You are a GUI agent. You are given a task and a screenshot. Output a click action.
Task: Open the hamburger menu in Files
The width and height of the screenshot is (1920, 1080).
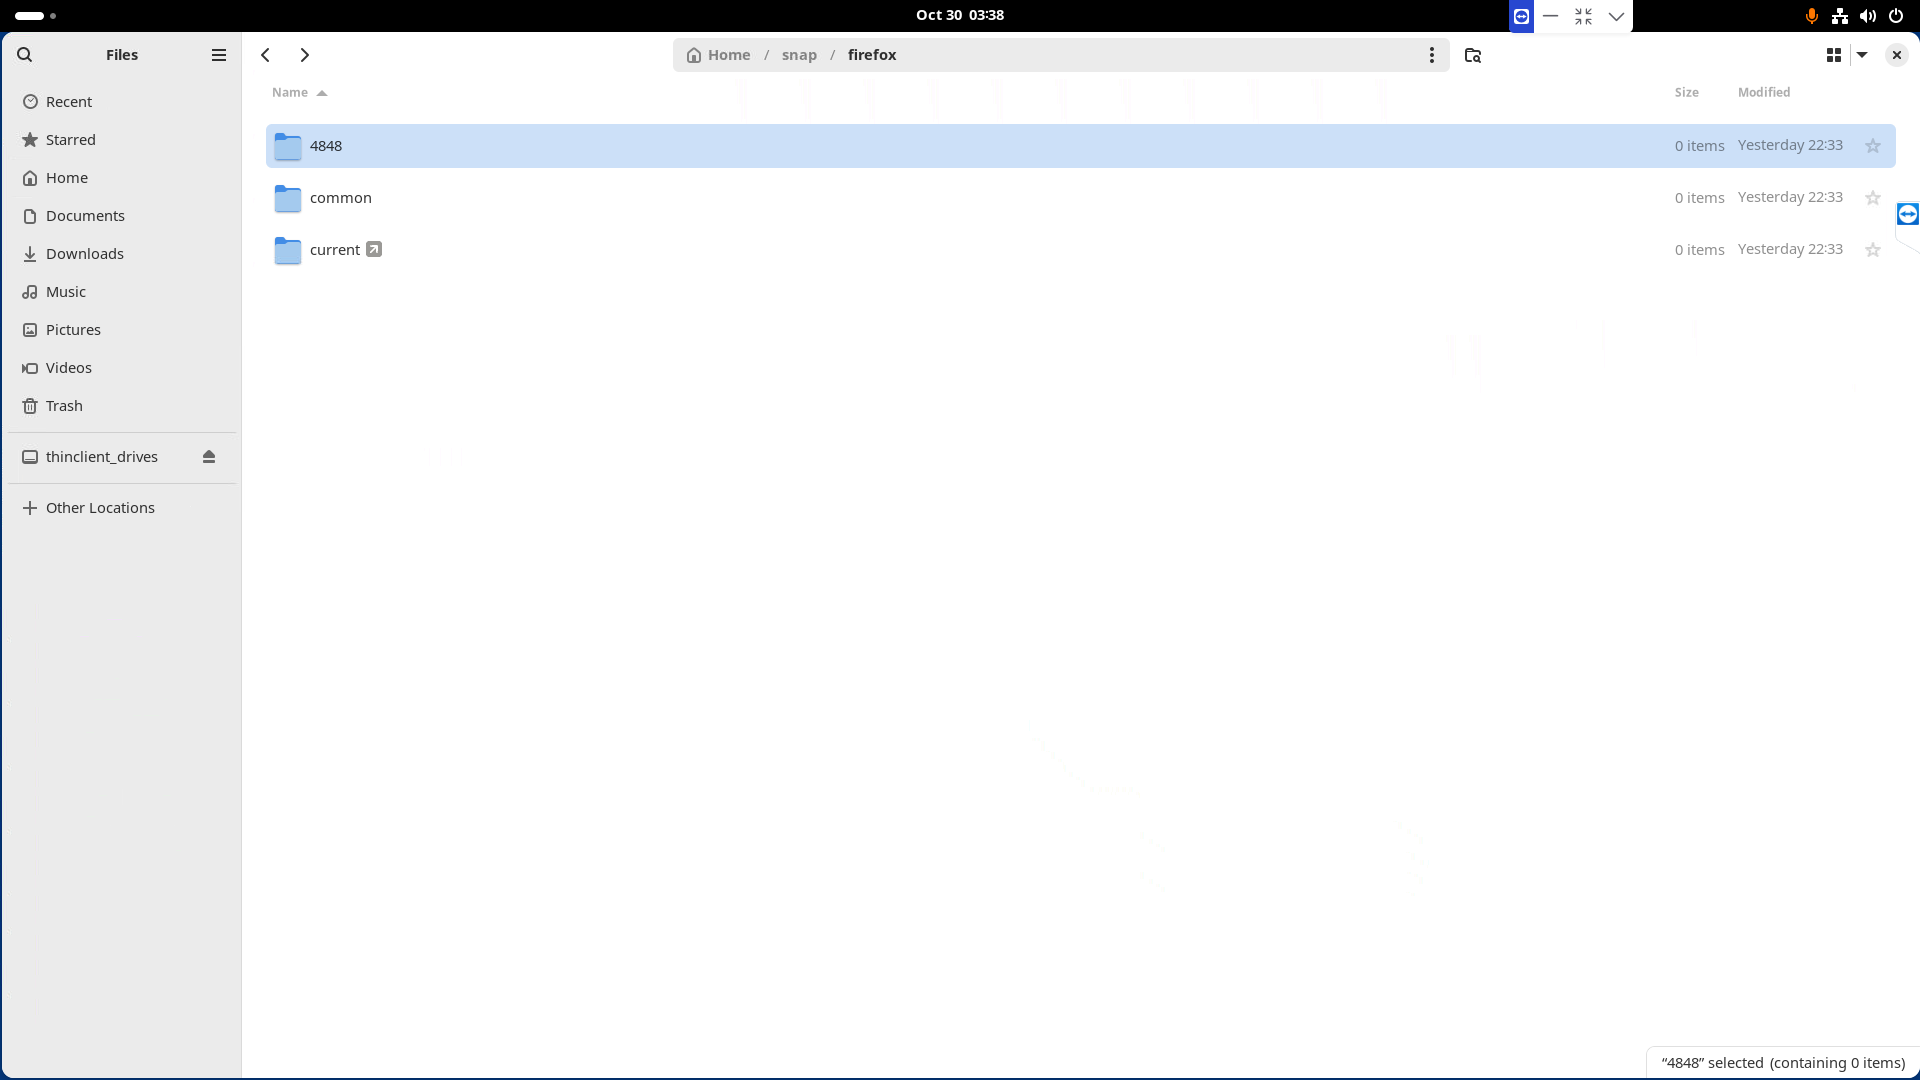pos(218,54)
